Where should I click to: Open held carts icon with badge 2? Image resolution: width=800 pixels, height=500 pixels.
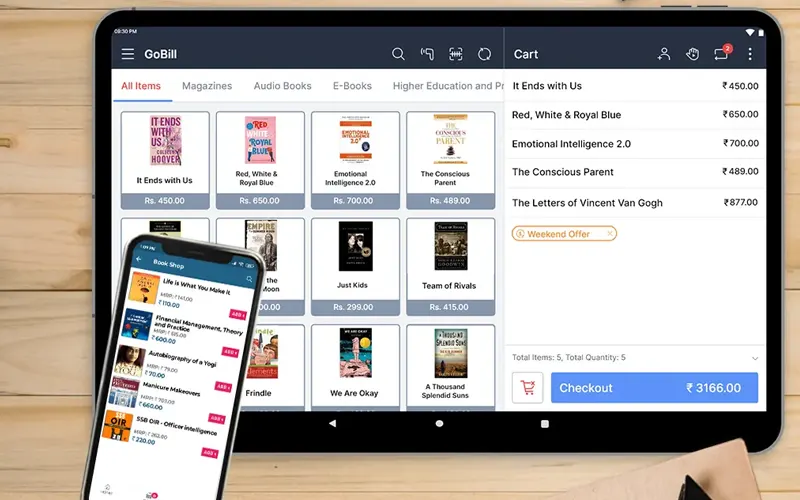(x=722, y=53)
